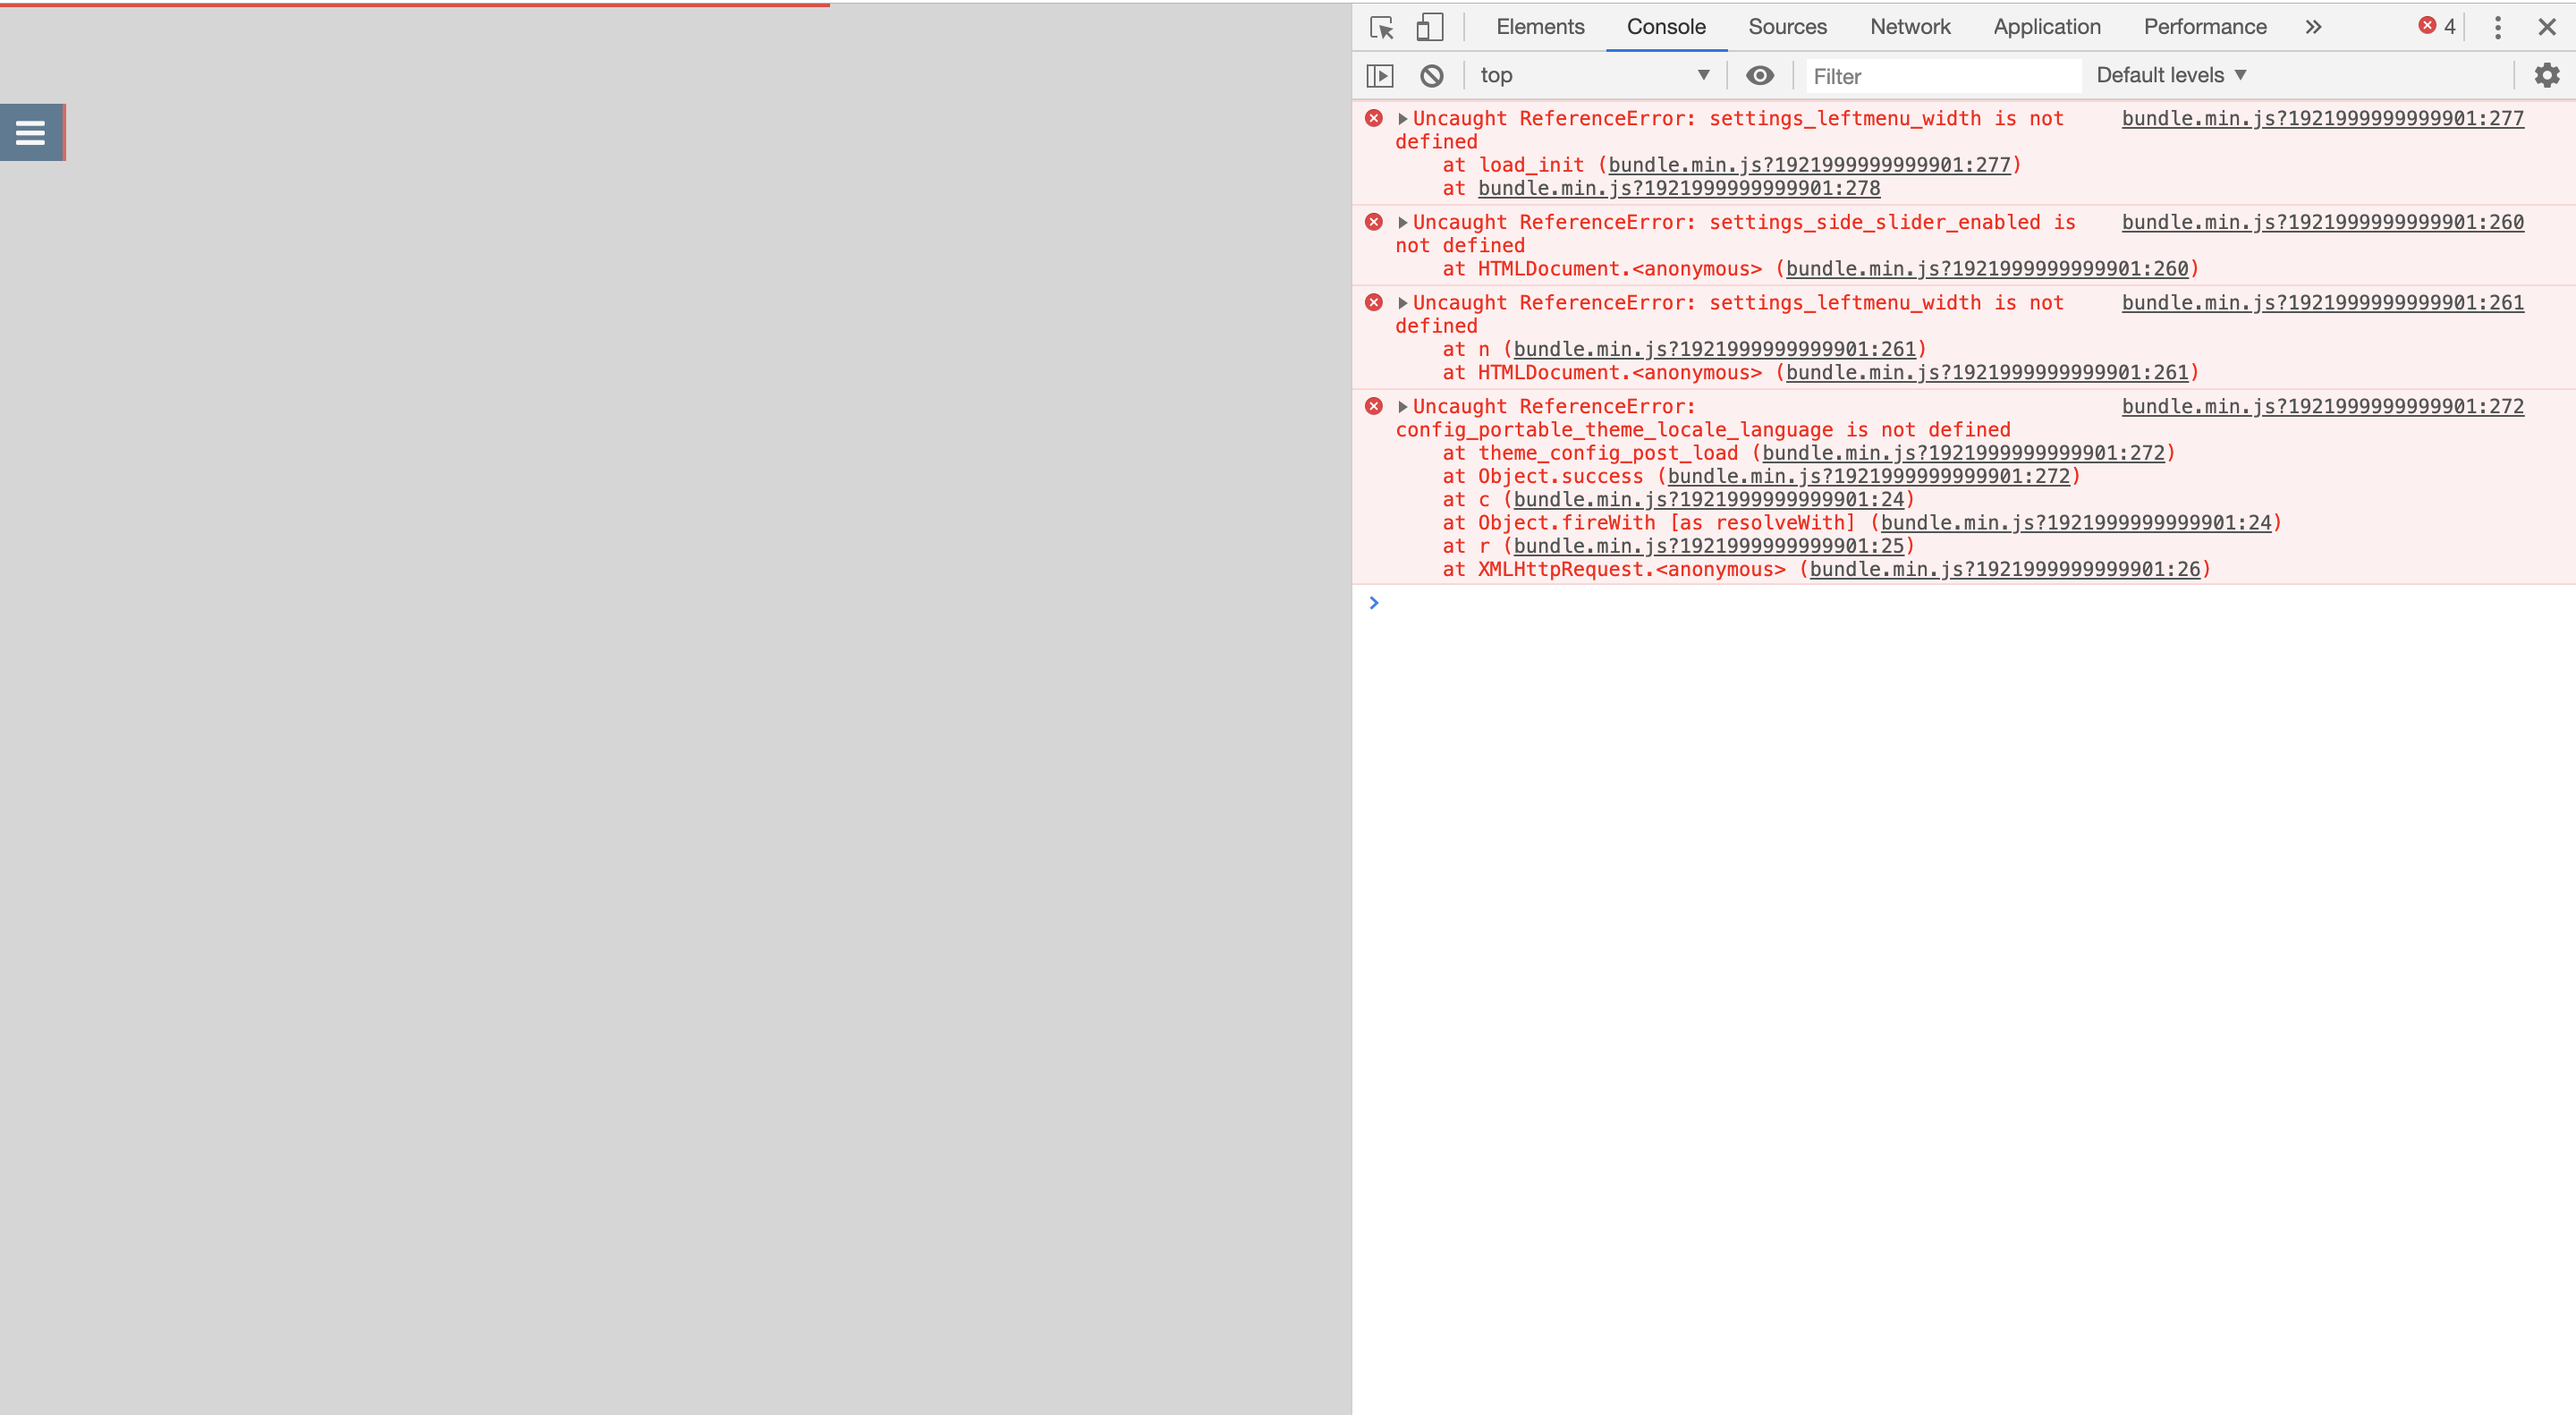Switch to the Network tab
2576x1415 pixels.
point(1910,27)
